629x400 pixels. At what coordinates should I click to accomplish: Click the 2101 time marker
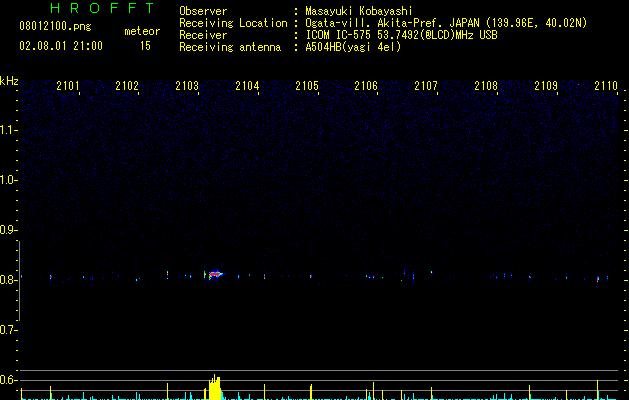67,86
